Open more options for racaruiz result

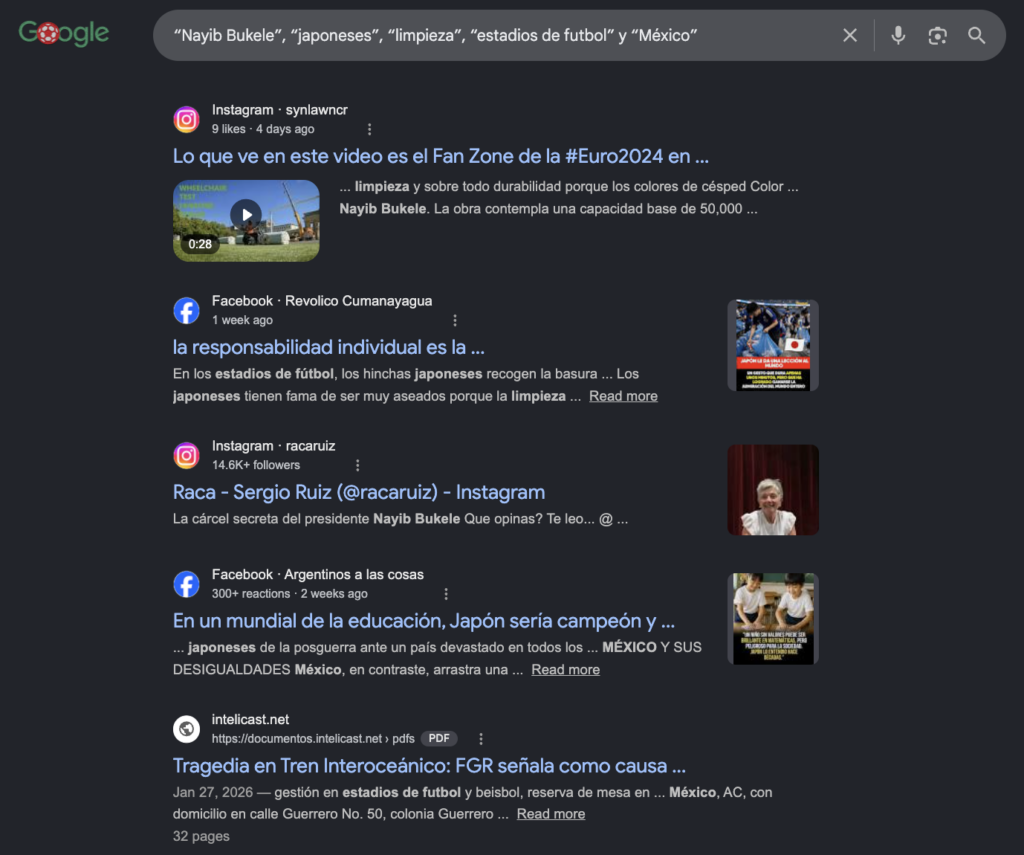coord(357,465)
